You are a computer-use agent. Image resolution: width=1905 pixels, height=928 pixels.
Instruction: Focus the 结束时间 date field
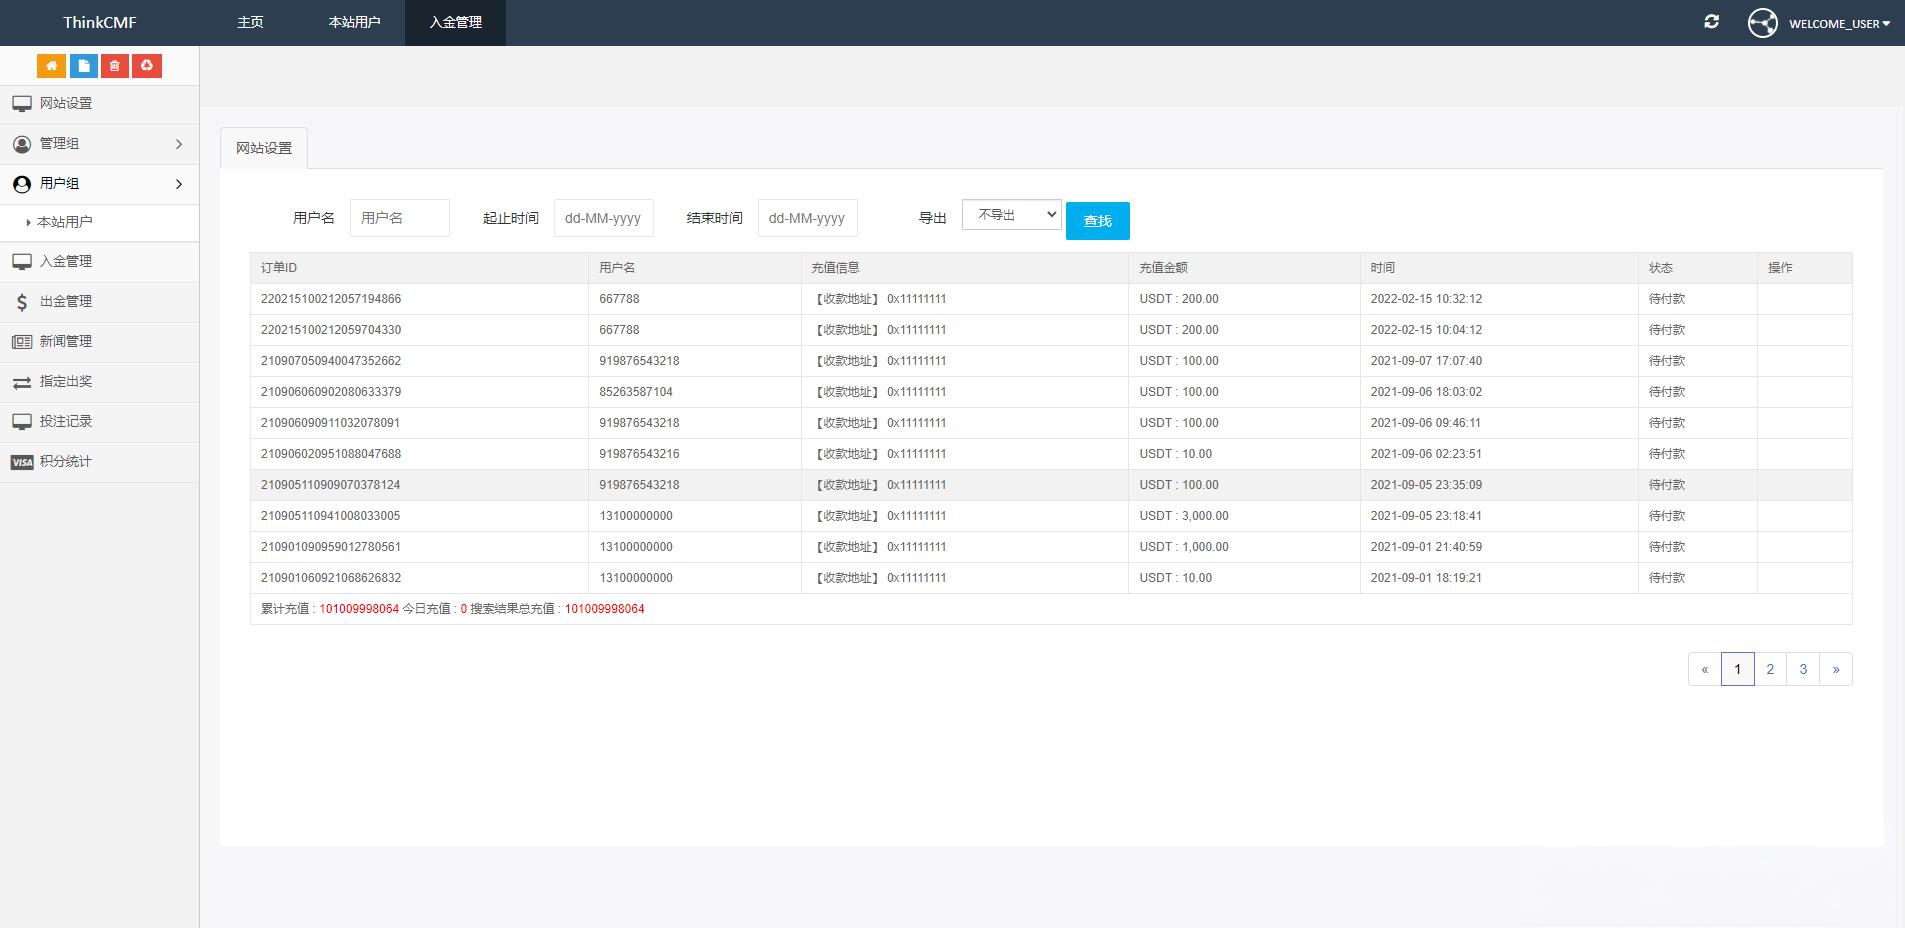[808, 218]
